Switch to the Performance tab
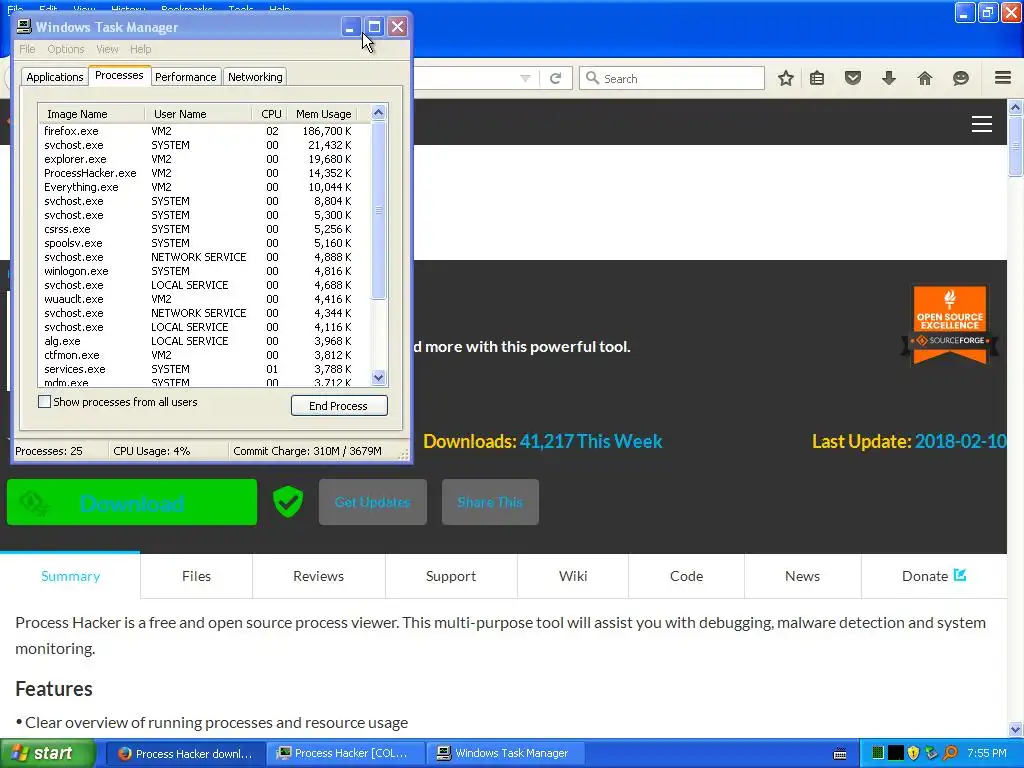The image size is (1024, 768). [185, 77]
